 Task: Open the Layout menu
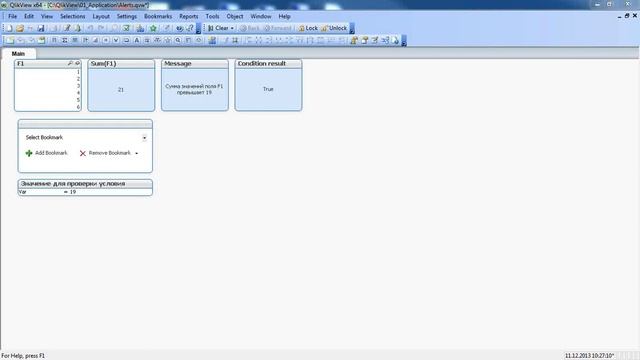[x=101, y=16]
